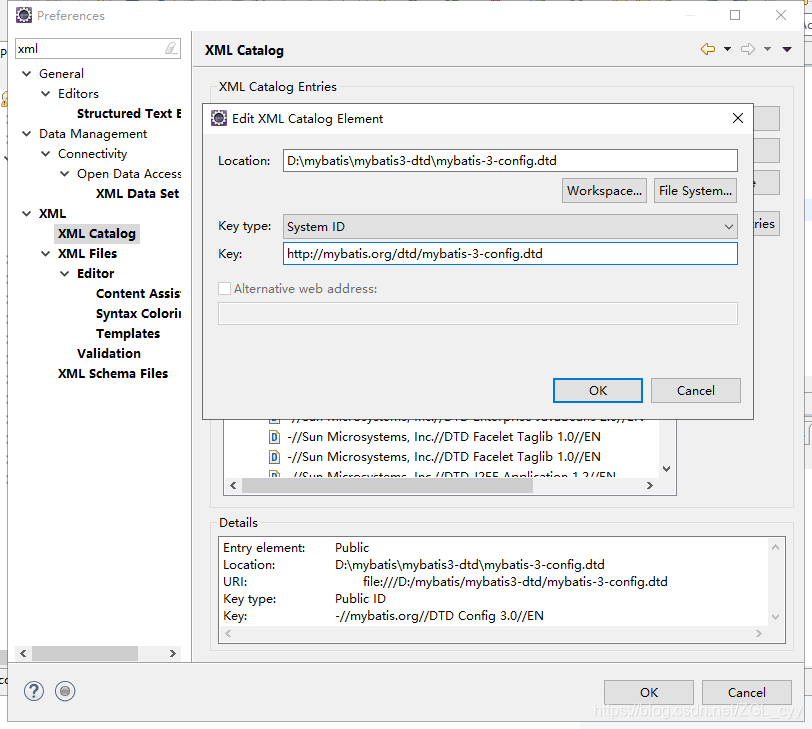The width and height of the screenshot is (812, 729).
Task: Click tree panel scroll right arrow
Action: click(x=173, y=653)
